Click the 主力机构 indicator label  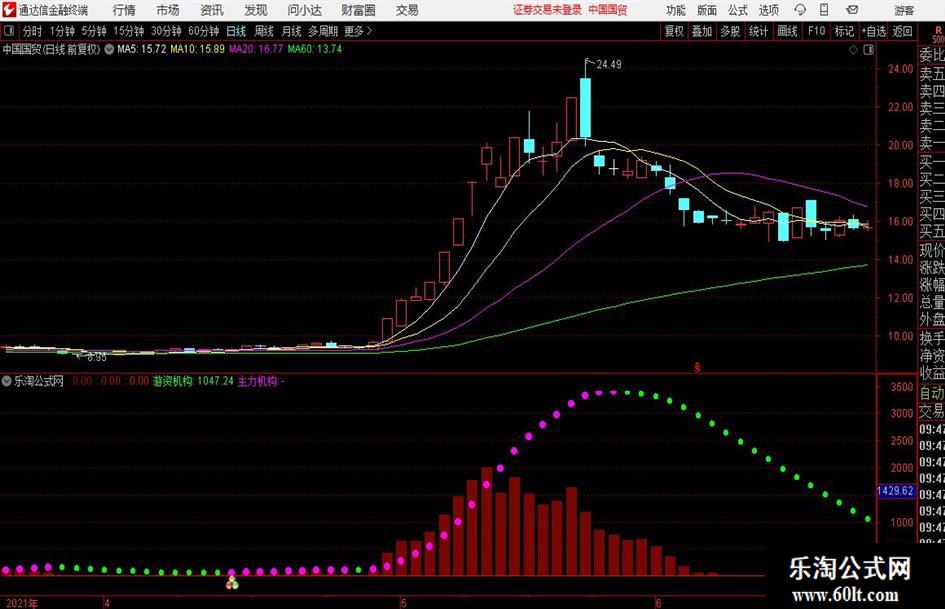[x=259, y=381]
